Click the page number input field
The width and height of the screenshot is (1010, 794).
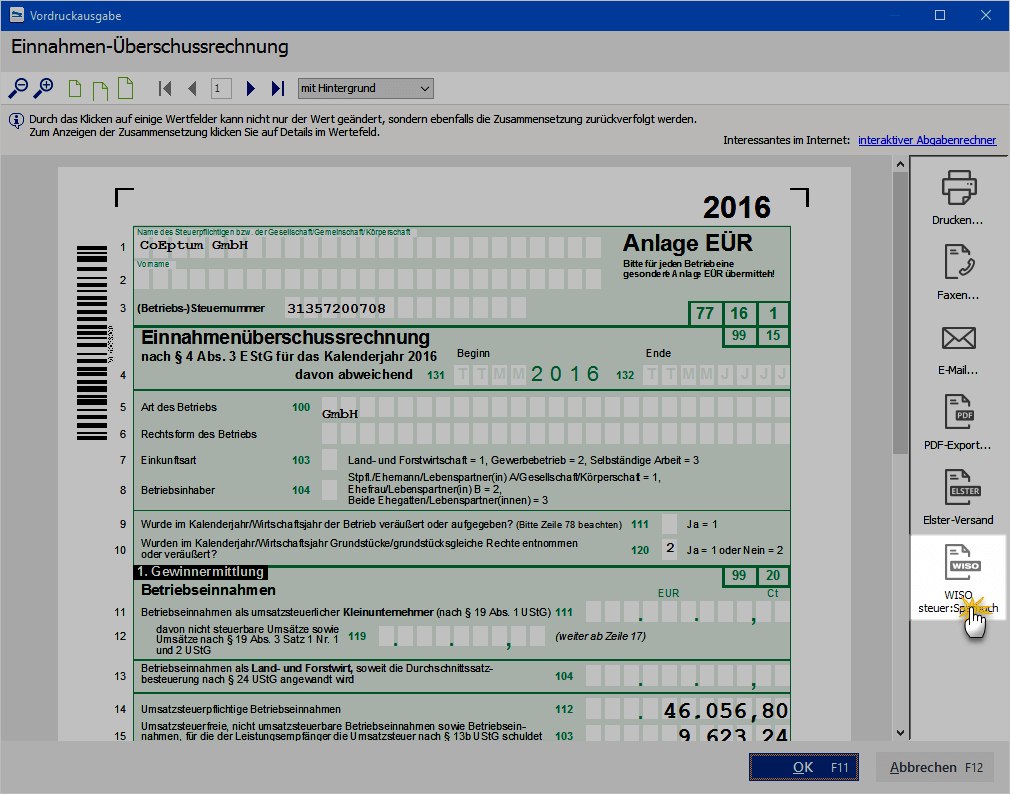tap(221, 88)
